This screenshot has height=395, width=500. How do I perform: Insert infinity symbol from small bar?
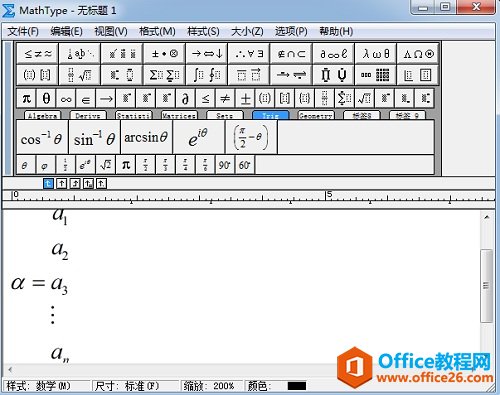[x=66, y=99]
